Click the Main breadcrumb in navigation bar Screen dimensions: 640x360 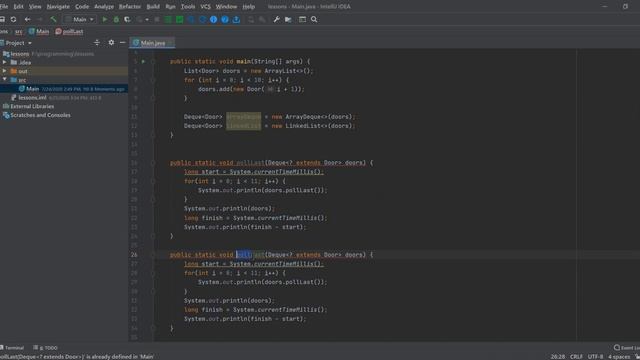point(39,31)
